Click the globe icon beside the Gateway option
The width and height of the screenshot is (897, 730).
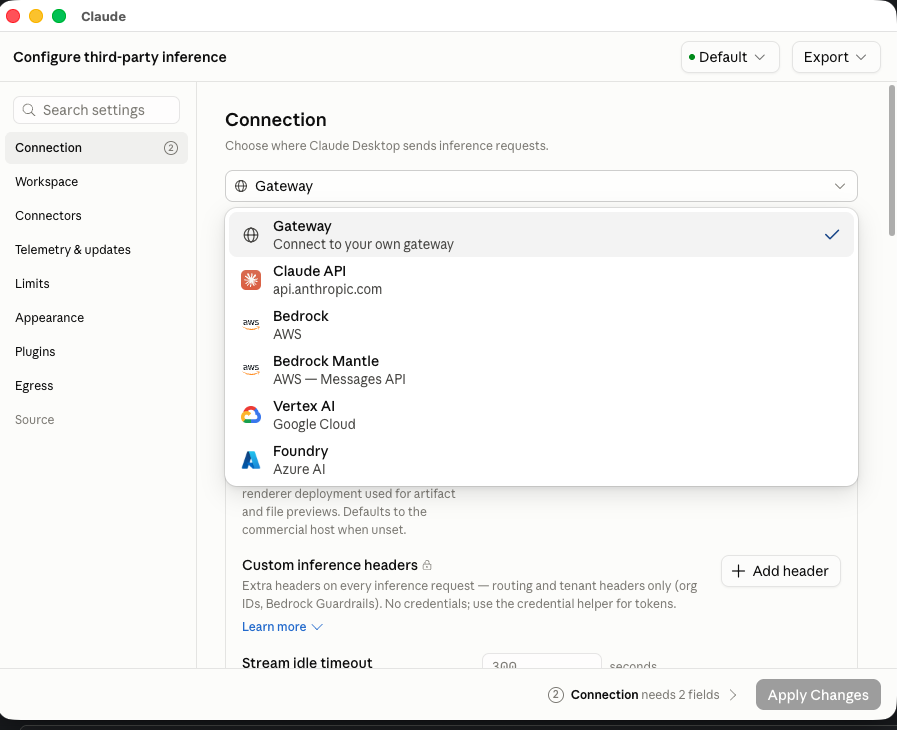251,235
